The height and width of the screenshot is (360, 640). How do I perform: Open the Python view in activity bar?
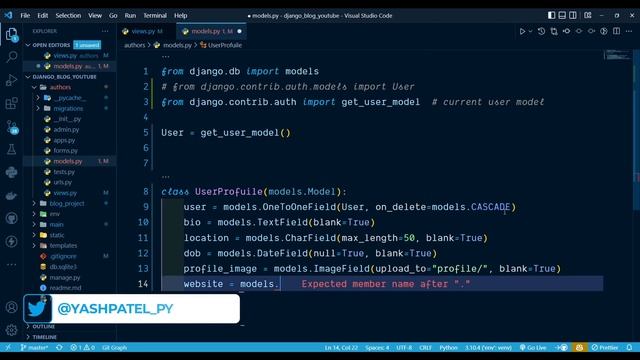(11, 172)
